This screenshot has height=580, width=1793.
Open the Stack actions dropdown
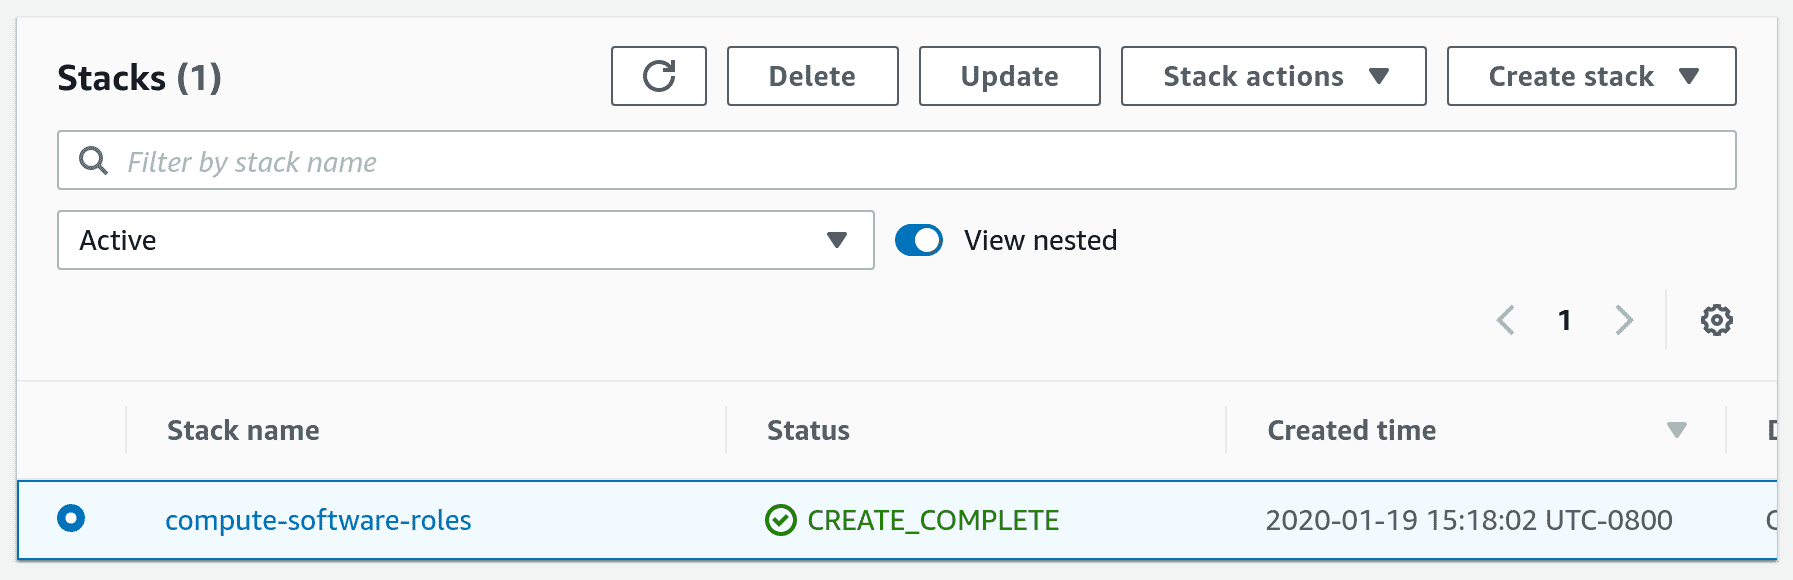point(1273,76)
